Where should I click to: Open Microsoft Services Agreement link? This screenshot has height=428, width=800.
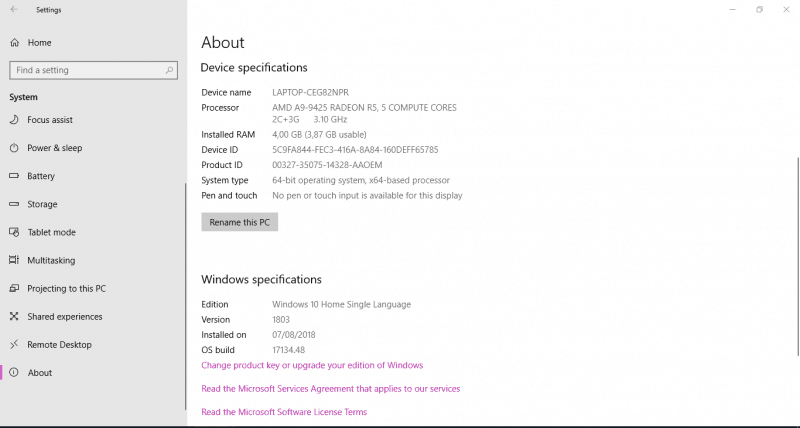[331, 389]
